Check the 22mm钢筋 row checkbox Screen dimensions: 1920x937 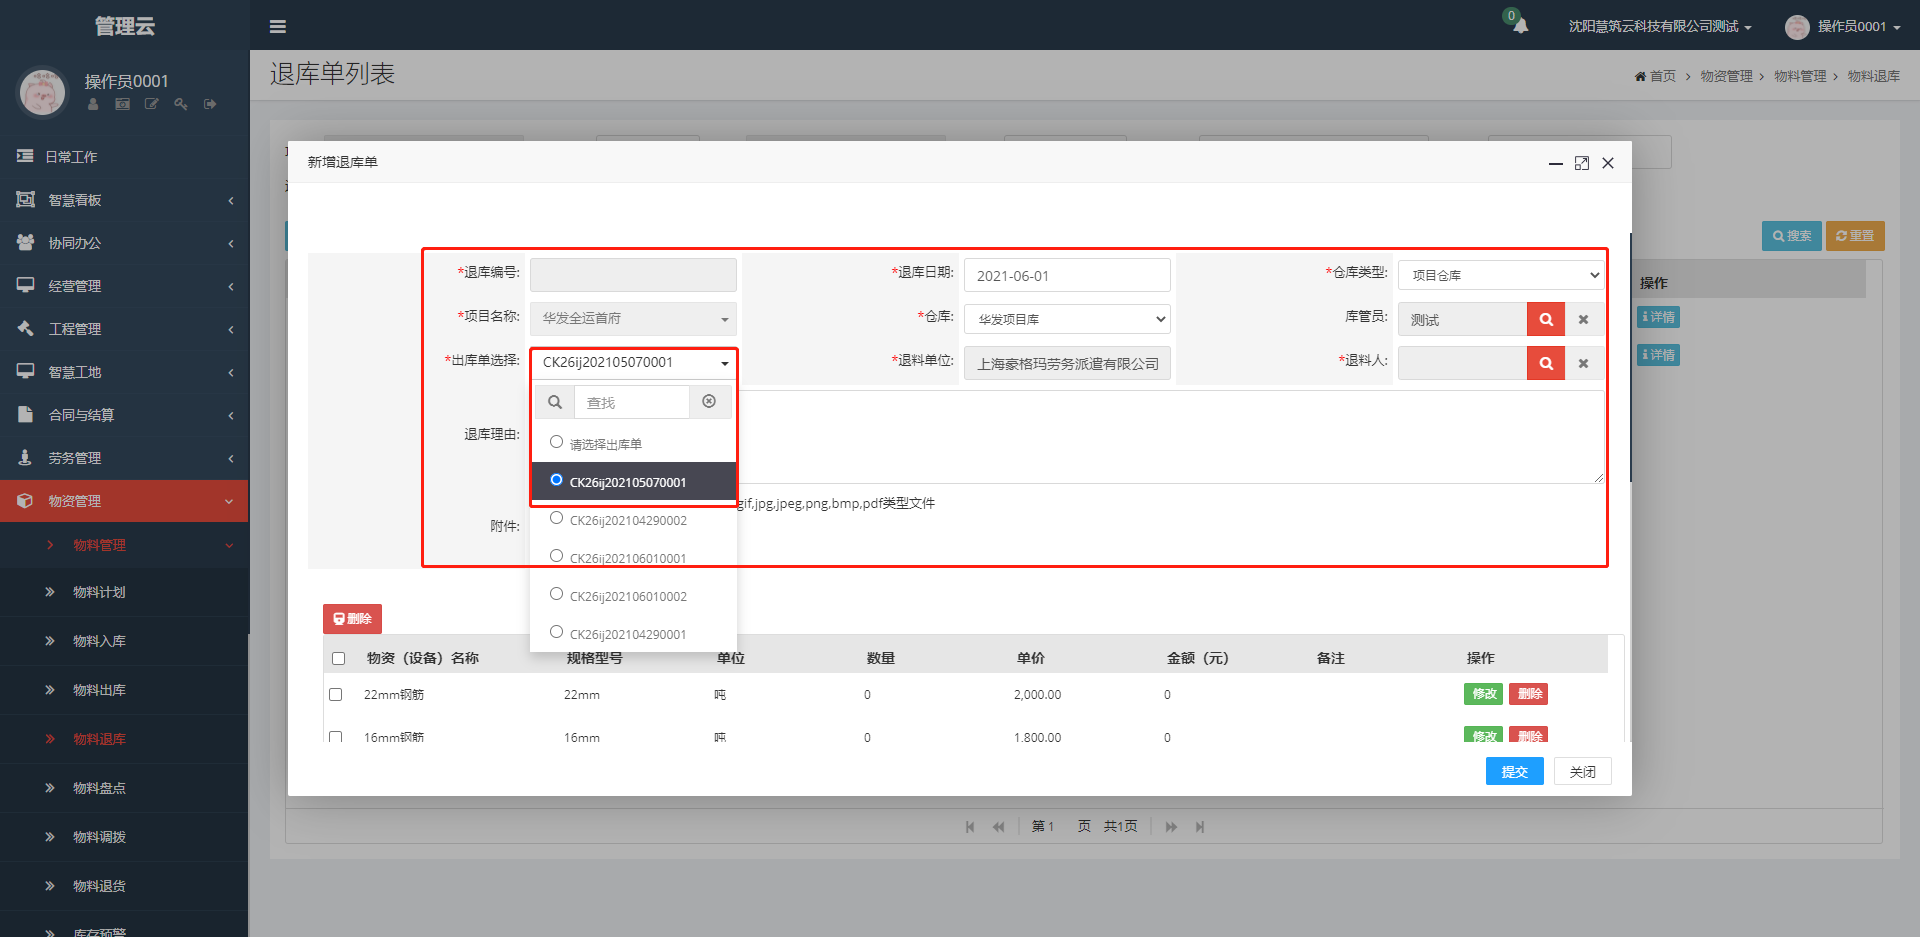[x=336, y=694]
